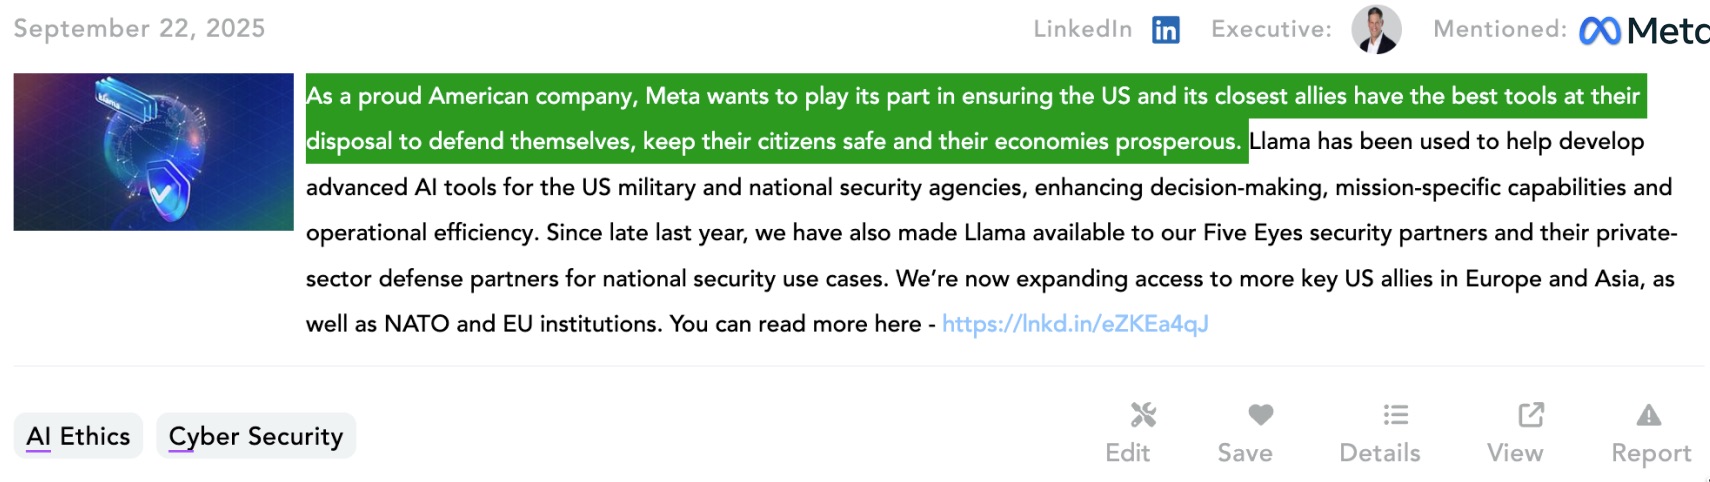Open the Details list icon
This screenshot has height=482, width=1710.
click(x=1396, y=414)
